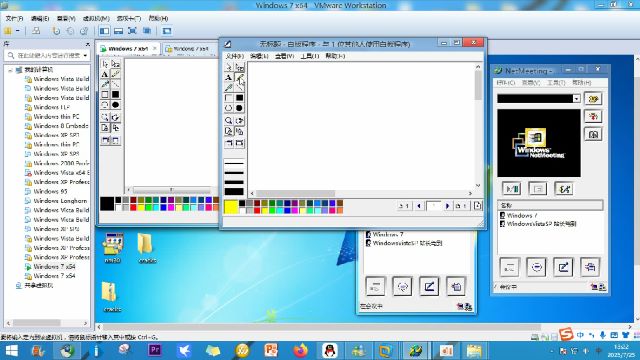Click scroll-down arrow of front whiteboard canvas
Image resolution: width=640 pixels, height=360 pixels.
point(478,186)
